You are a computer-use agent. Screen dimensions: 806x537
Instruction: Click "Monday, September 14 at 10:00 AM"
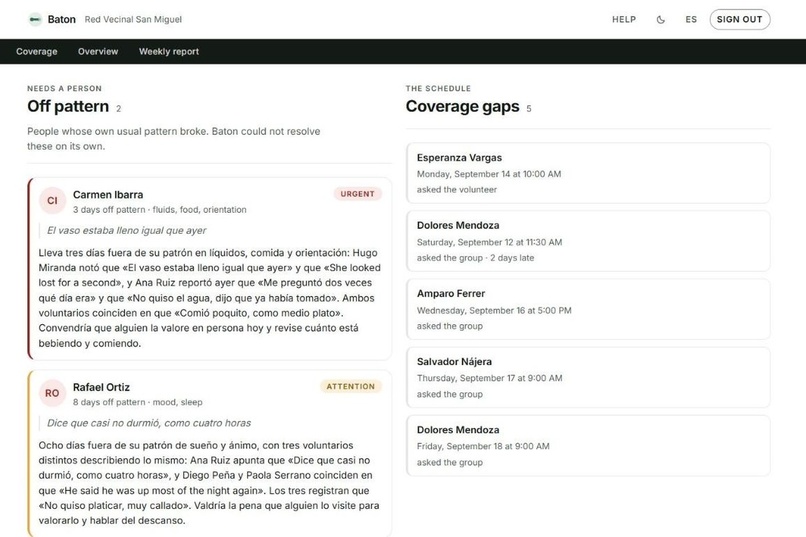489,174
